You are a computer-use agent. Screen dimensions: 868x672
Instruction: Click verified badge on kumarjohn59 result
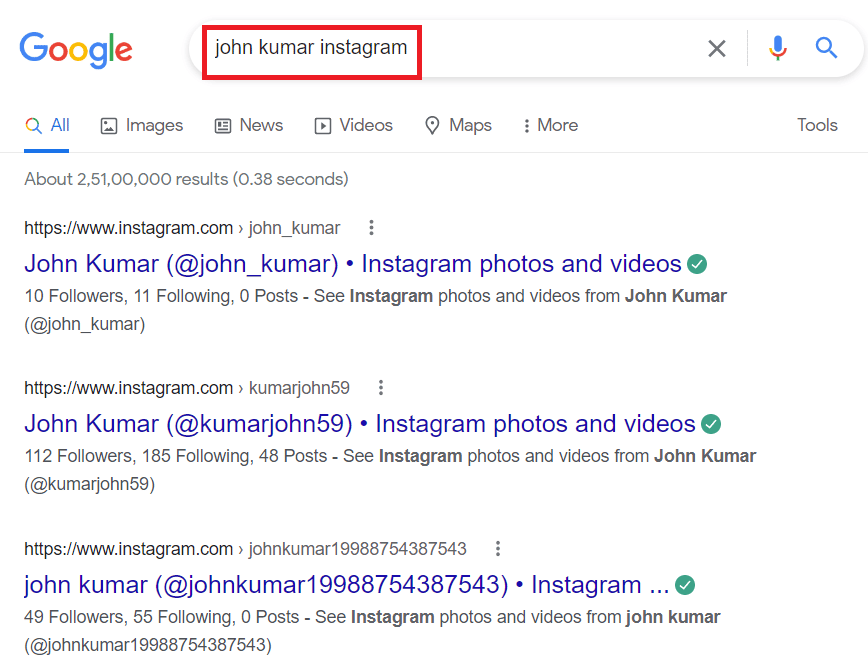[x=711, y=424]
